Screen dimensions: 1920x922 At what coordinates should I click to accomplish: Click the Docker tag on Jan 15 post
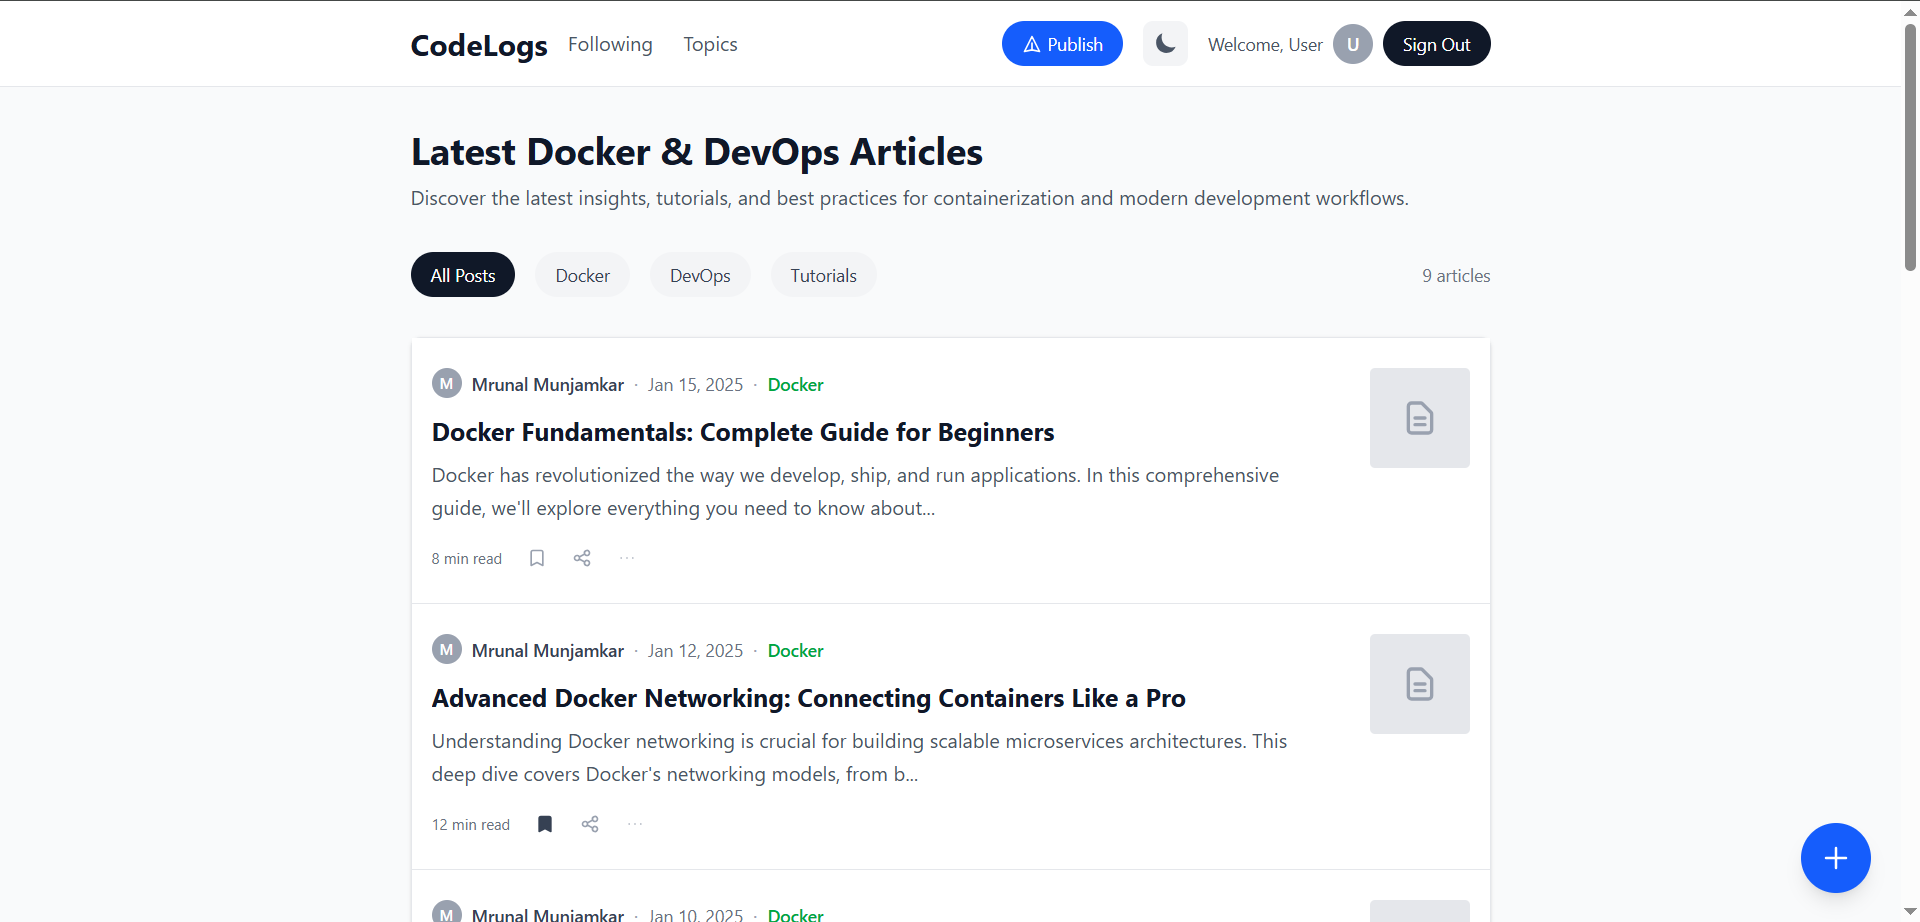coord(795,385)
